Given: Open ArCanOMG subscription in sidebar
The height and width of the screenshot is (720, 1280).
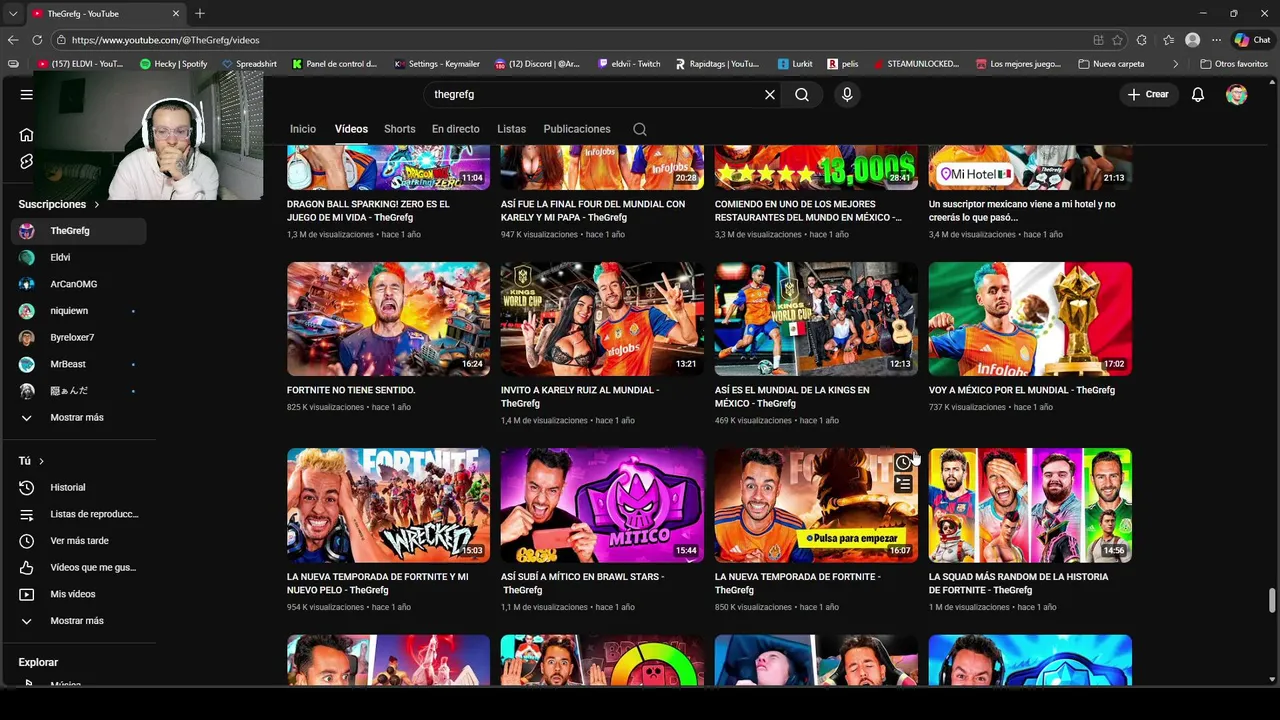Looking at the screenshot, I should click(x=79, y=284).
